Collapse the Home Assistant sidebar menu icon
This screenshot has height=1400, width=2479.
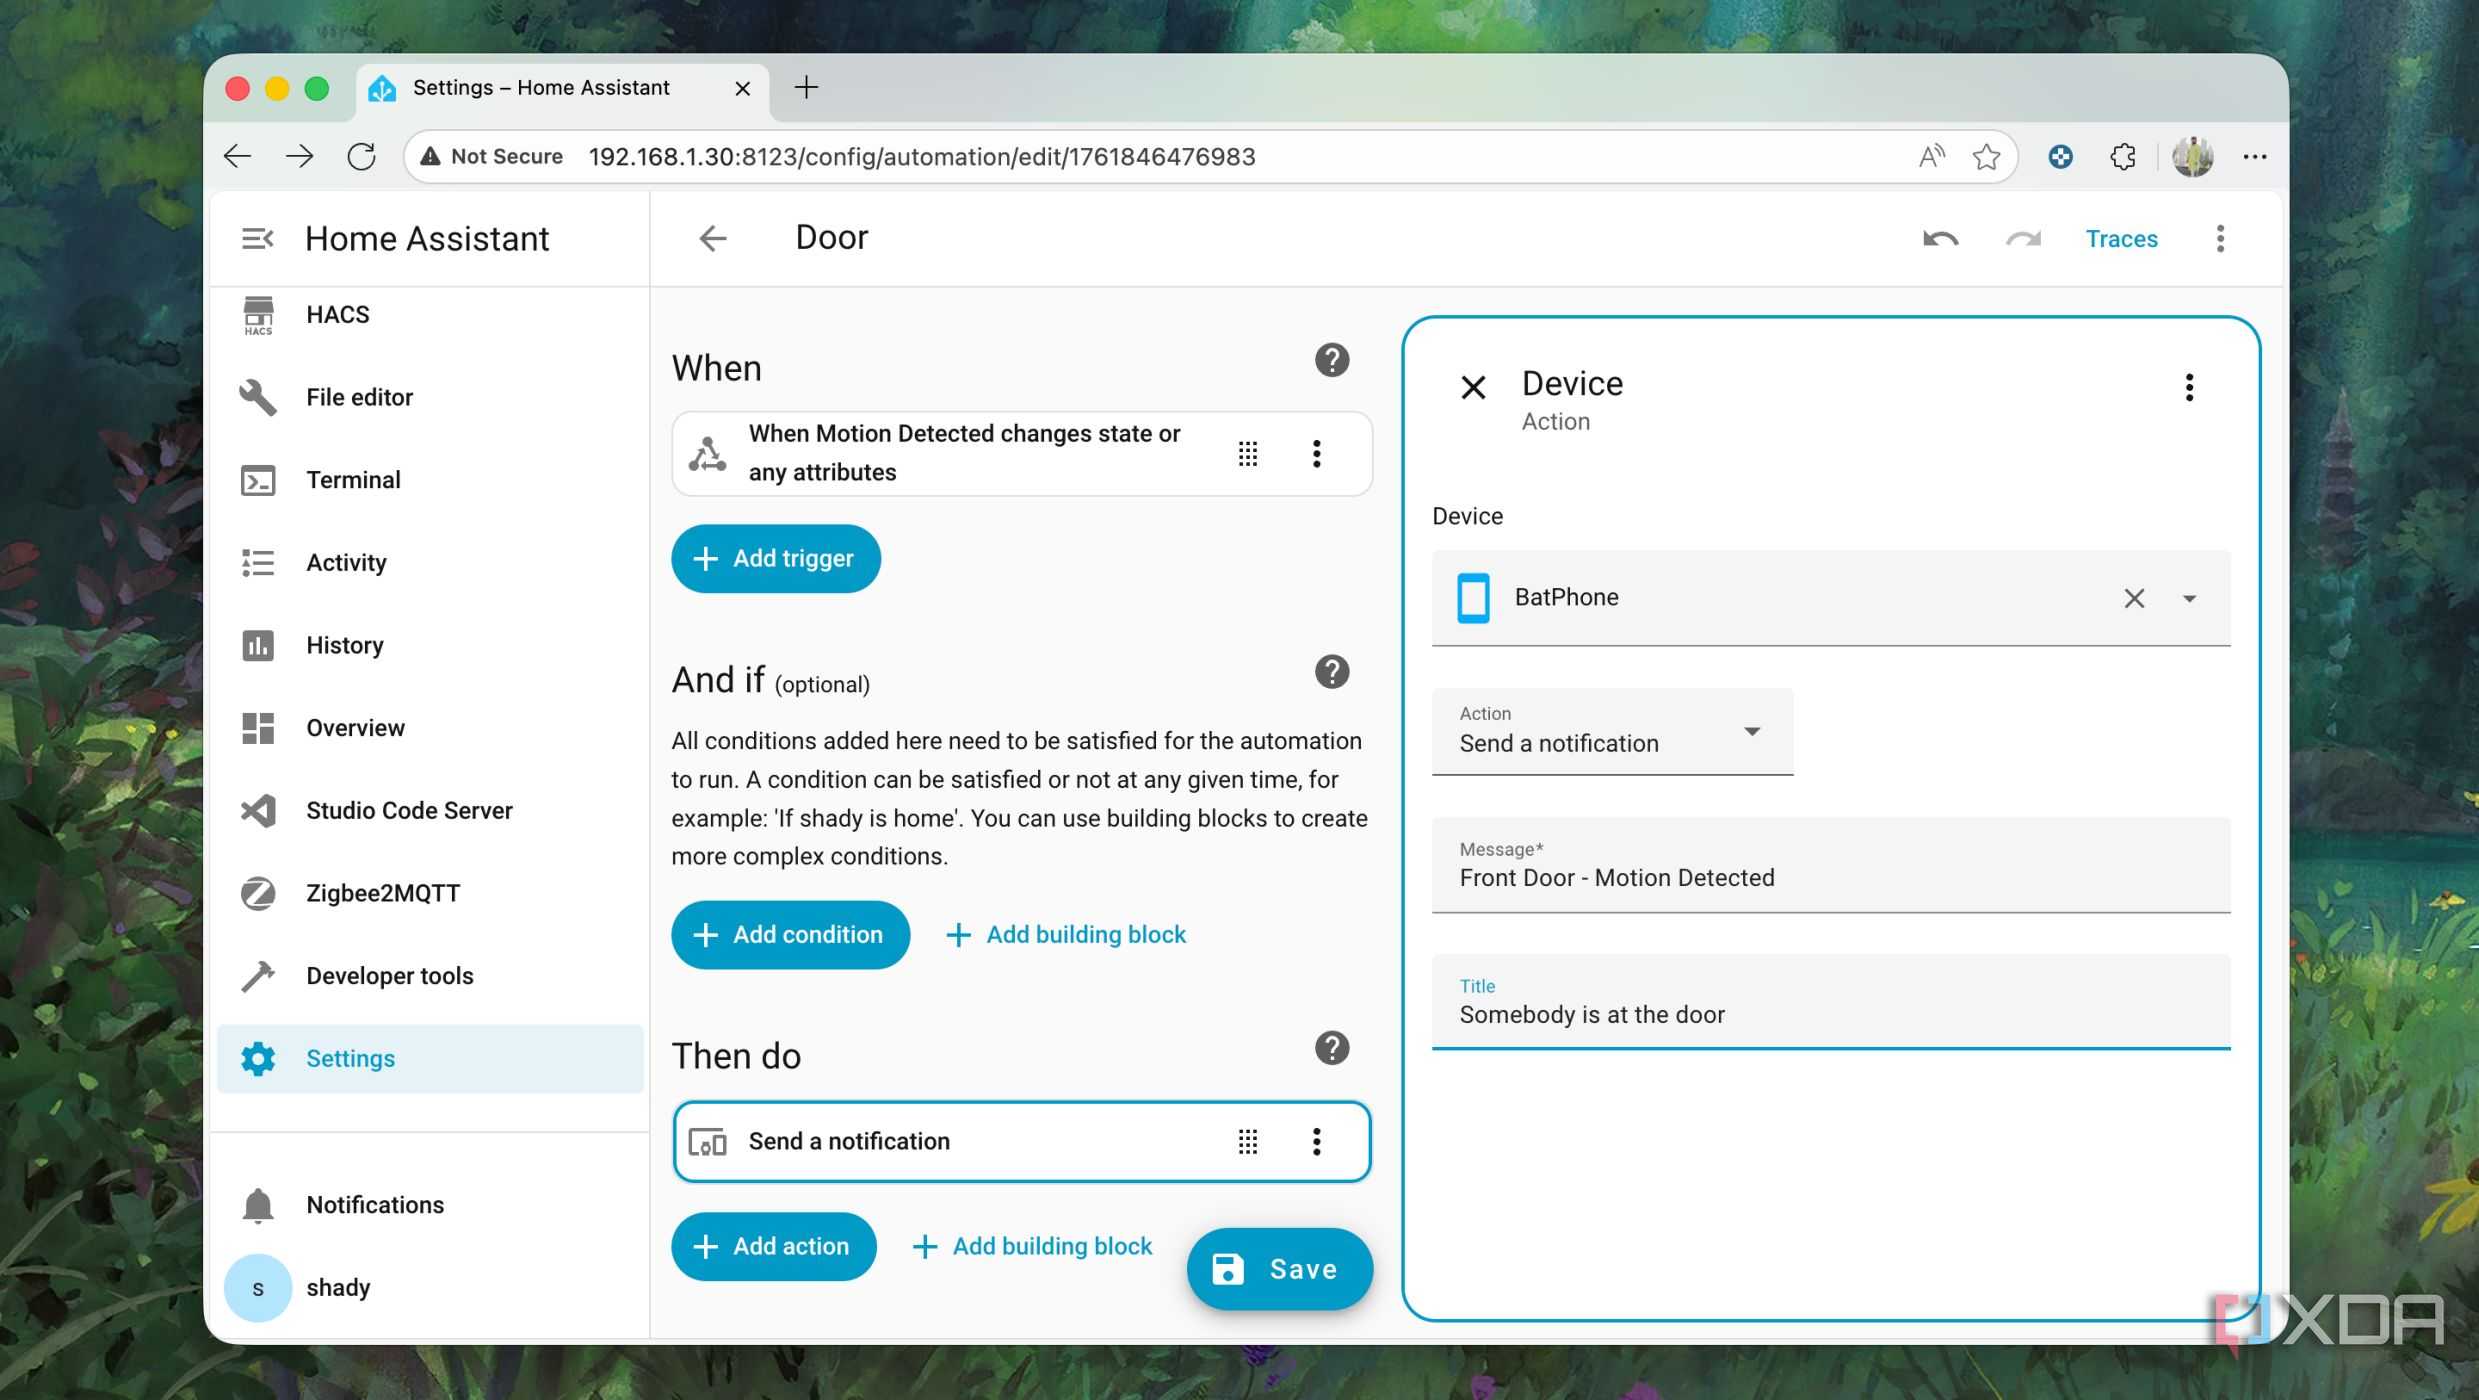pyautogui.click(x=257, y=238)
